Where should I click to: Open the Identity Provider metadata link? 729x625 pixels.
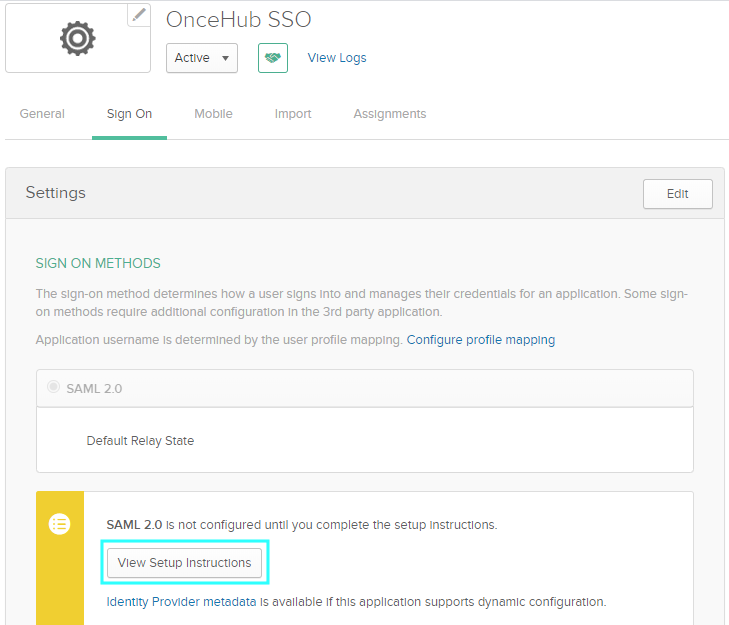pyautogui.click(x=181, y=602)
